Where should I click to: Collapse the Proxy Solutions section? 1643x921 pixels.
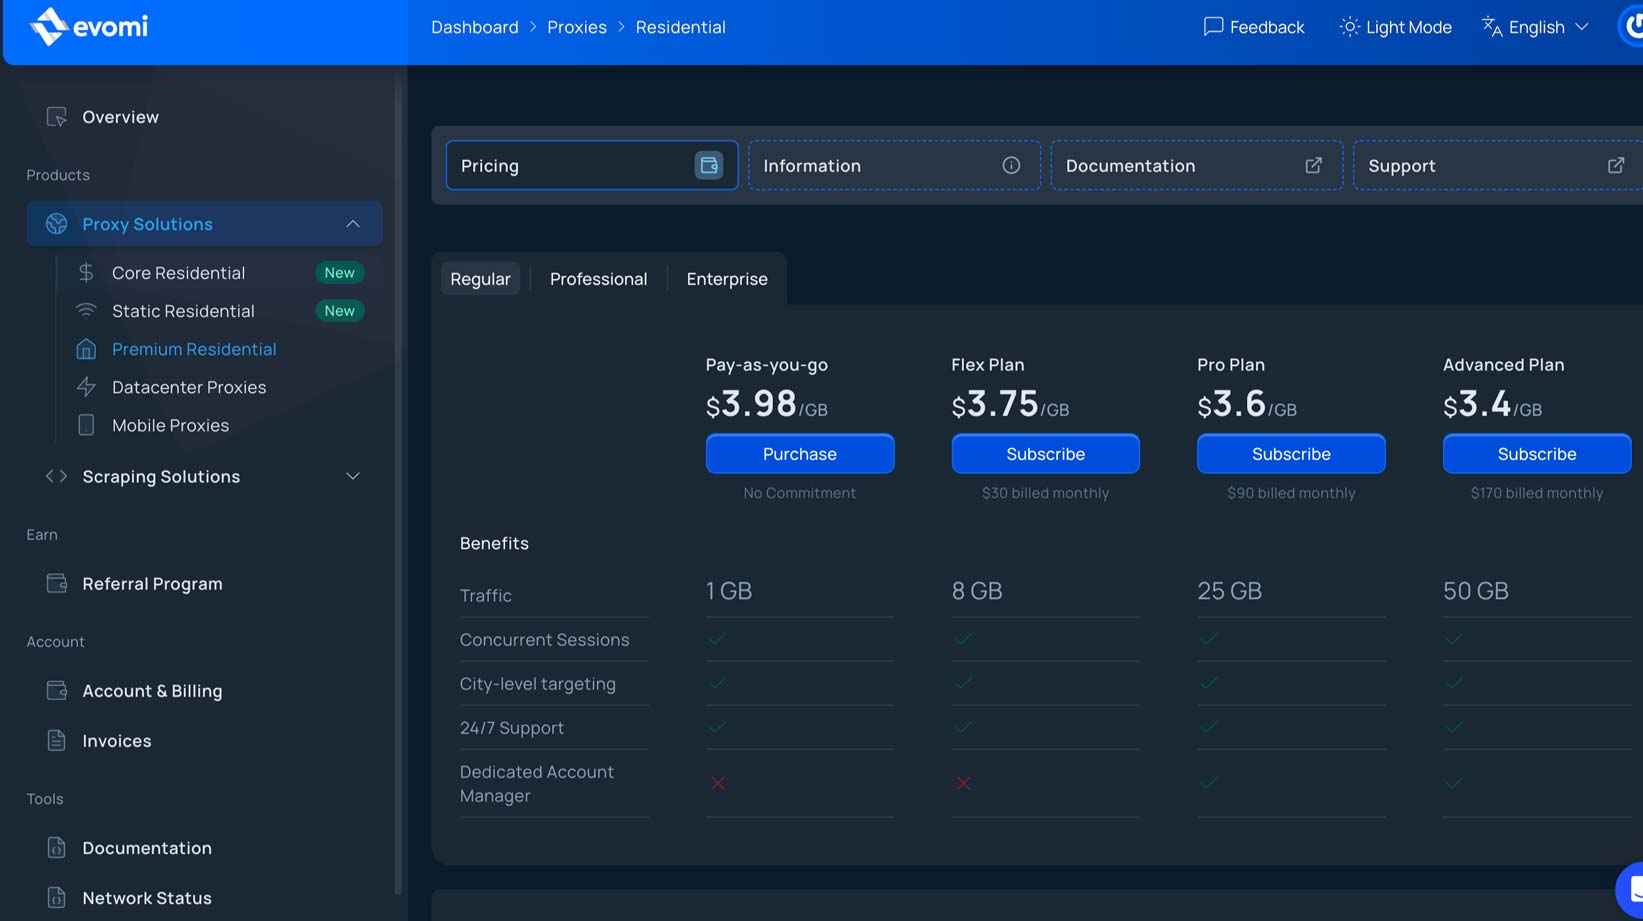coord(352,224)
